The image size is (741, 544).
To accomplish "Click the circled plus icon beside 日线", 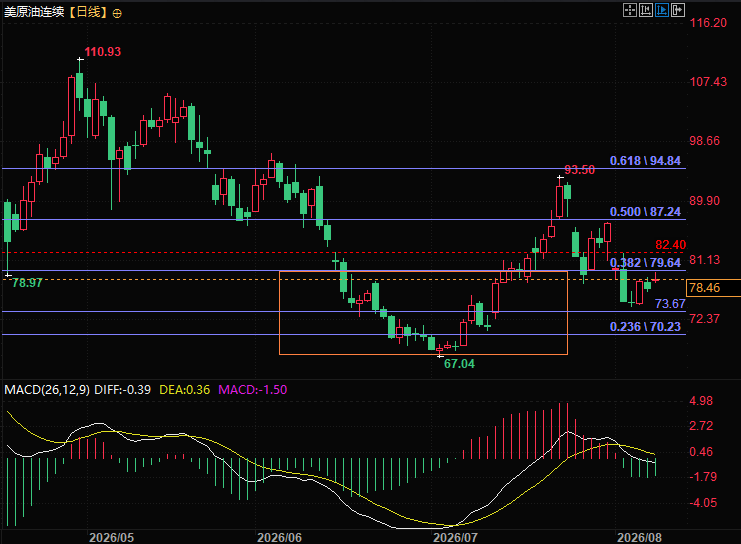I will [117, 13].
